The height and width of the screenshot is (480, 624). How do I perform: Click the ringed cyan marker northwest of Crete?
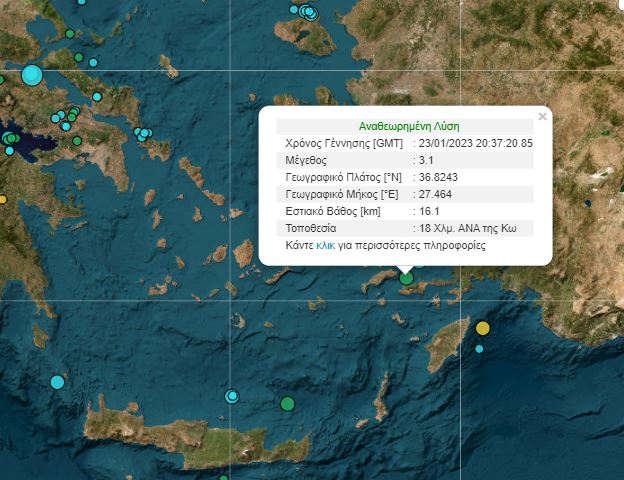point(232,396)
